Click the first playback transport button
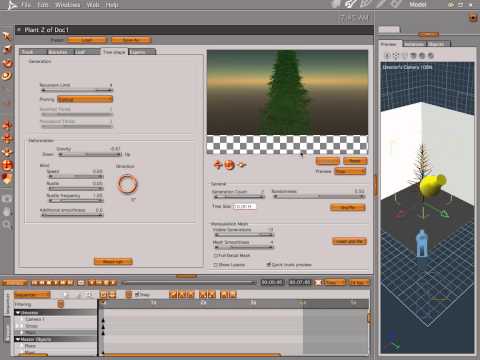The height and width of the screenshot is (360, 480). 34,283
